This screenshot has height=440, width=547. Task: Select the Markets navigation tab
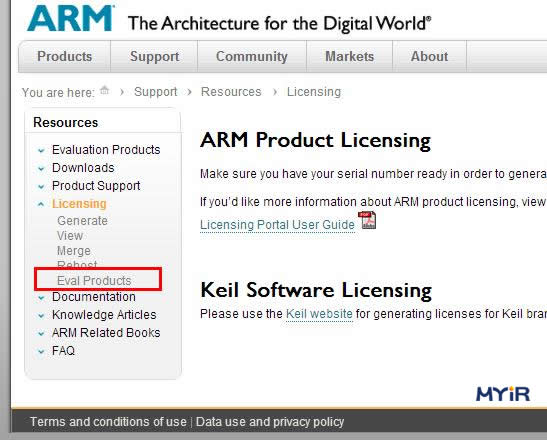(x=350, y=57)
